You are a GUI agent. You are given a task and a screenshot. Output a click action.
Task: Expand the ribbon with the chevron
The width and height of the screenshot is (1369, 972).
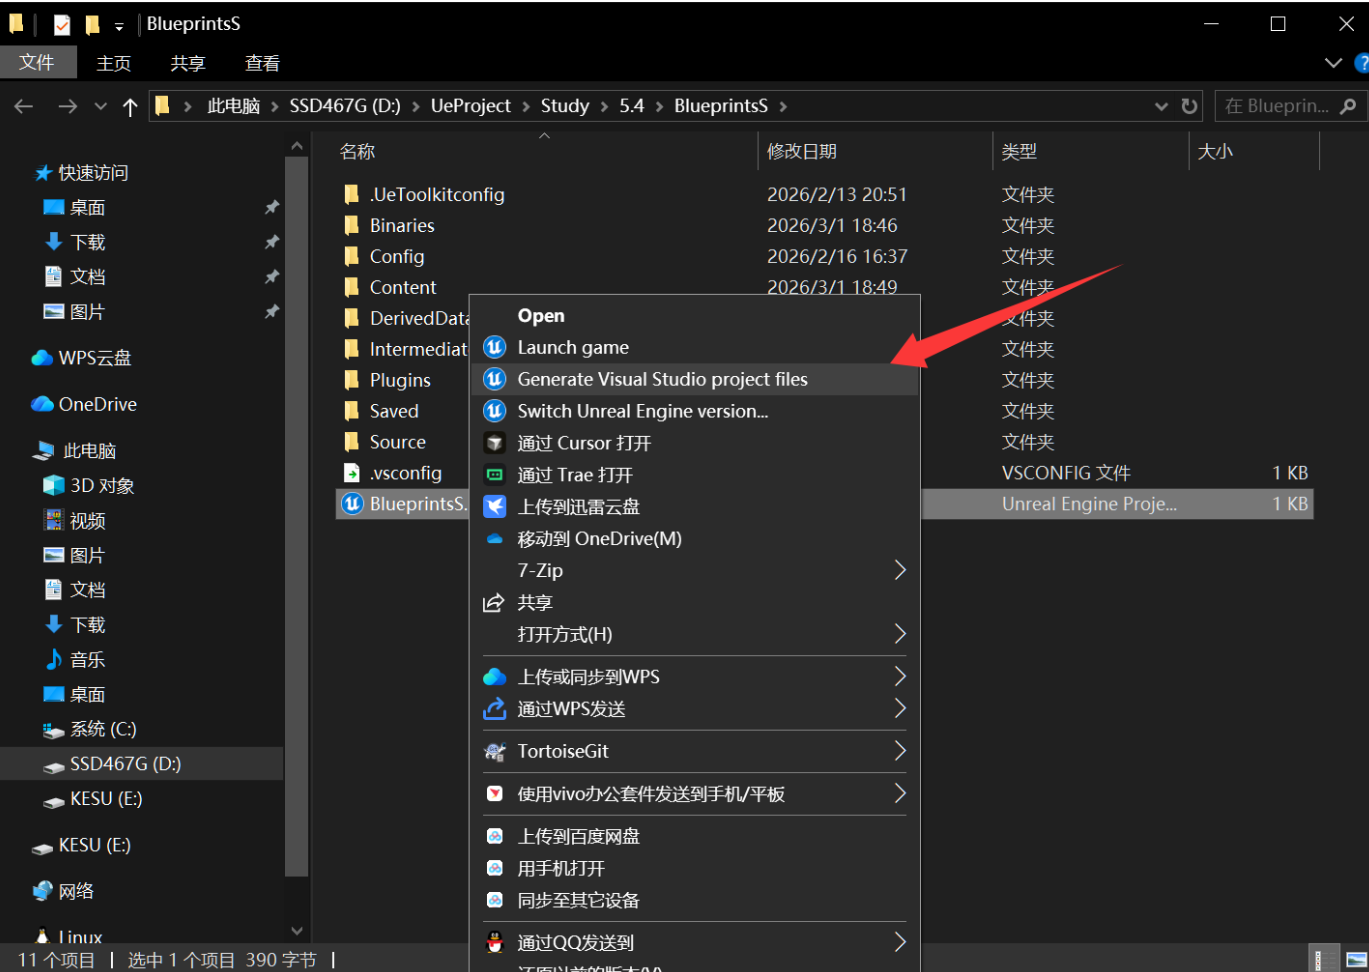coord(1333,63)
